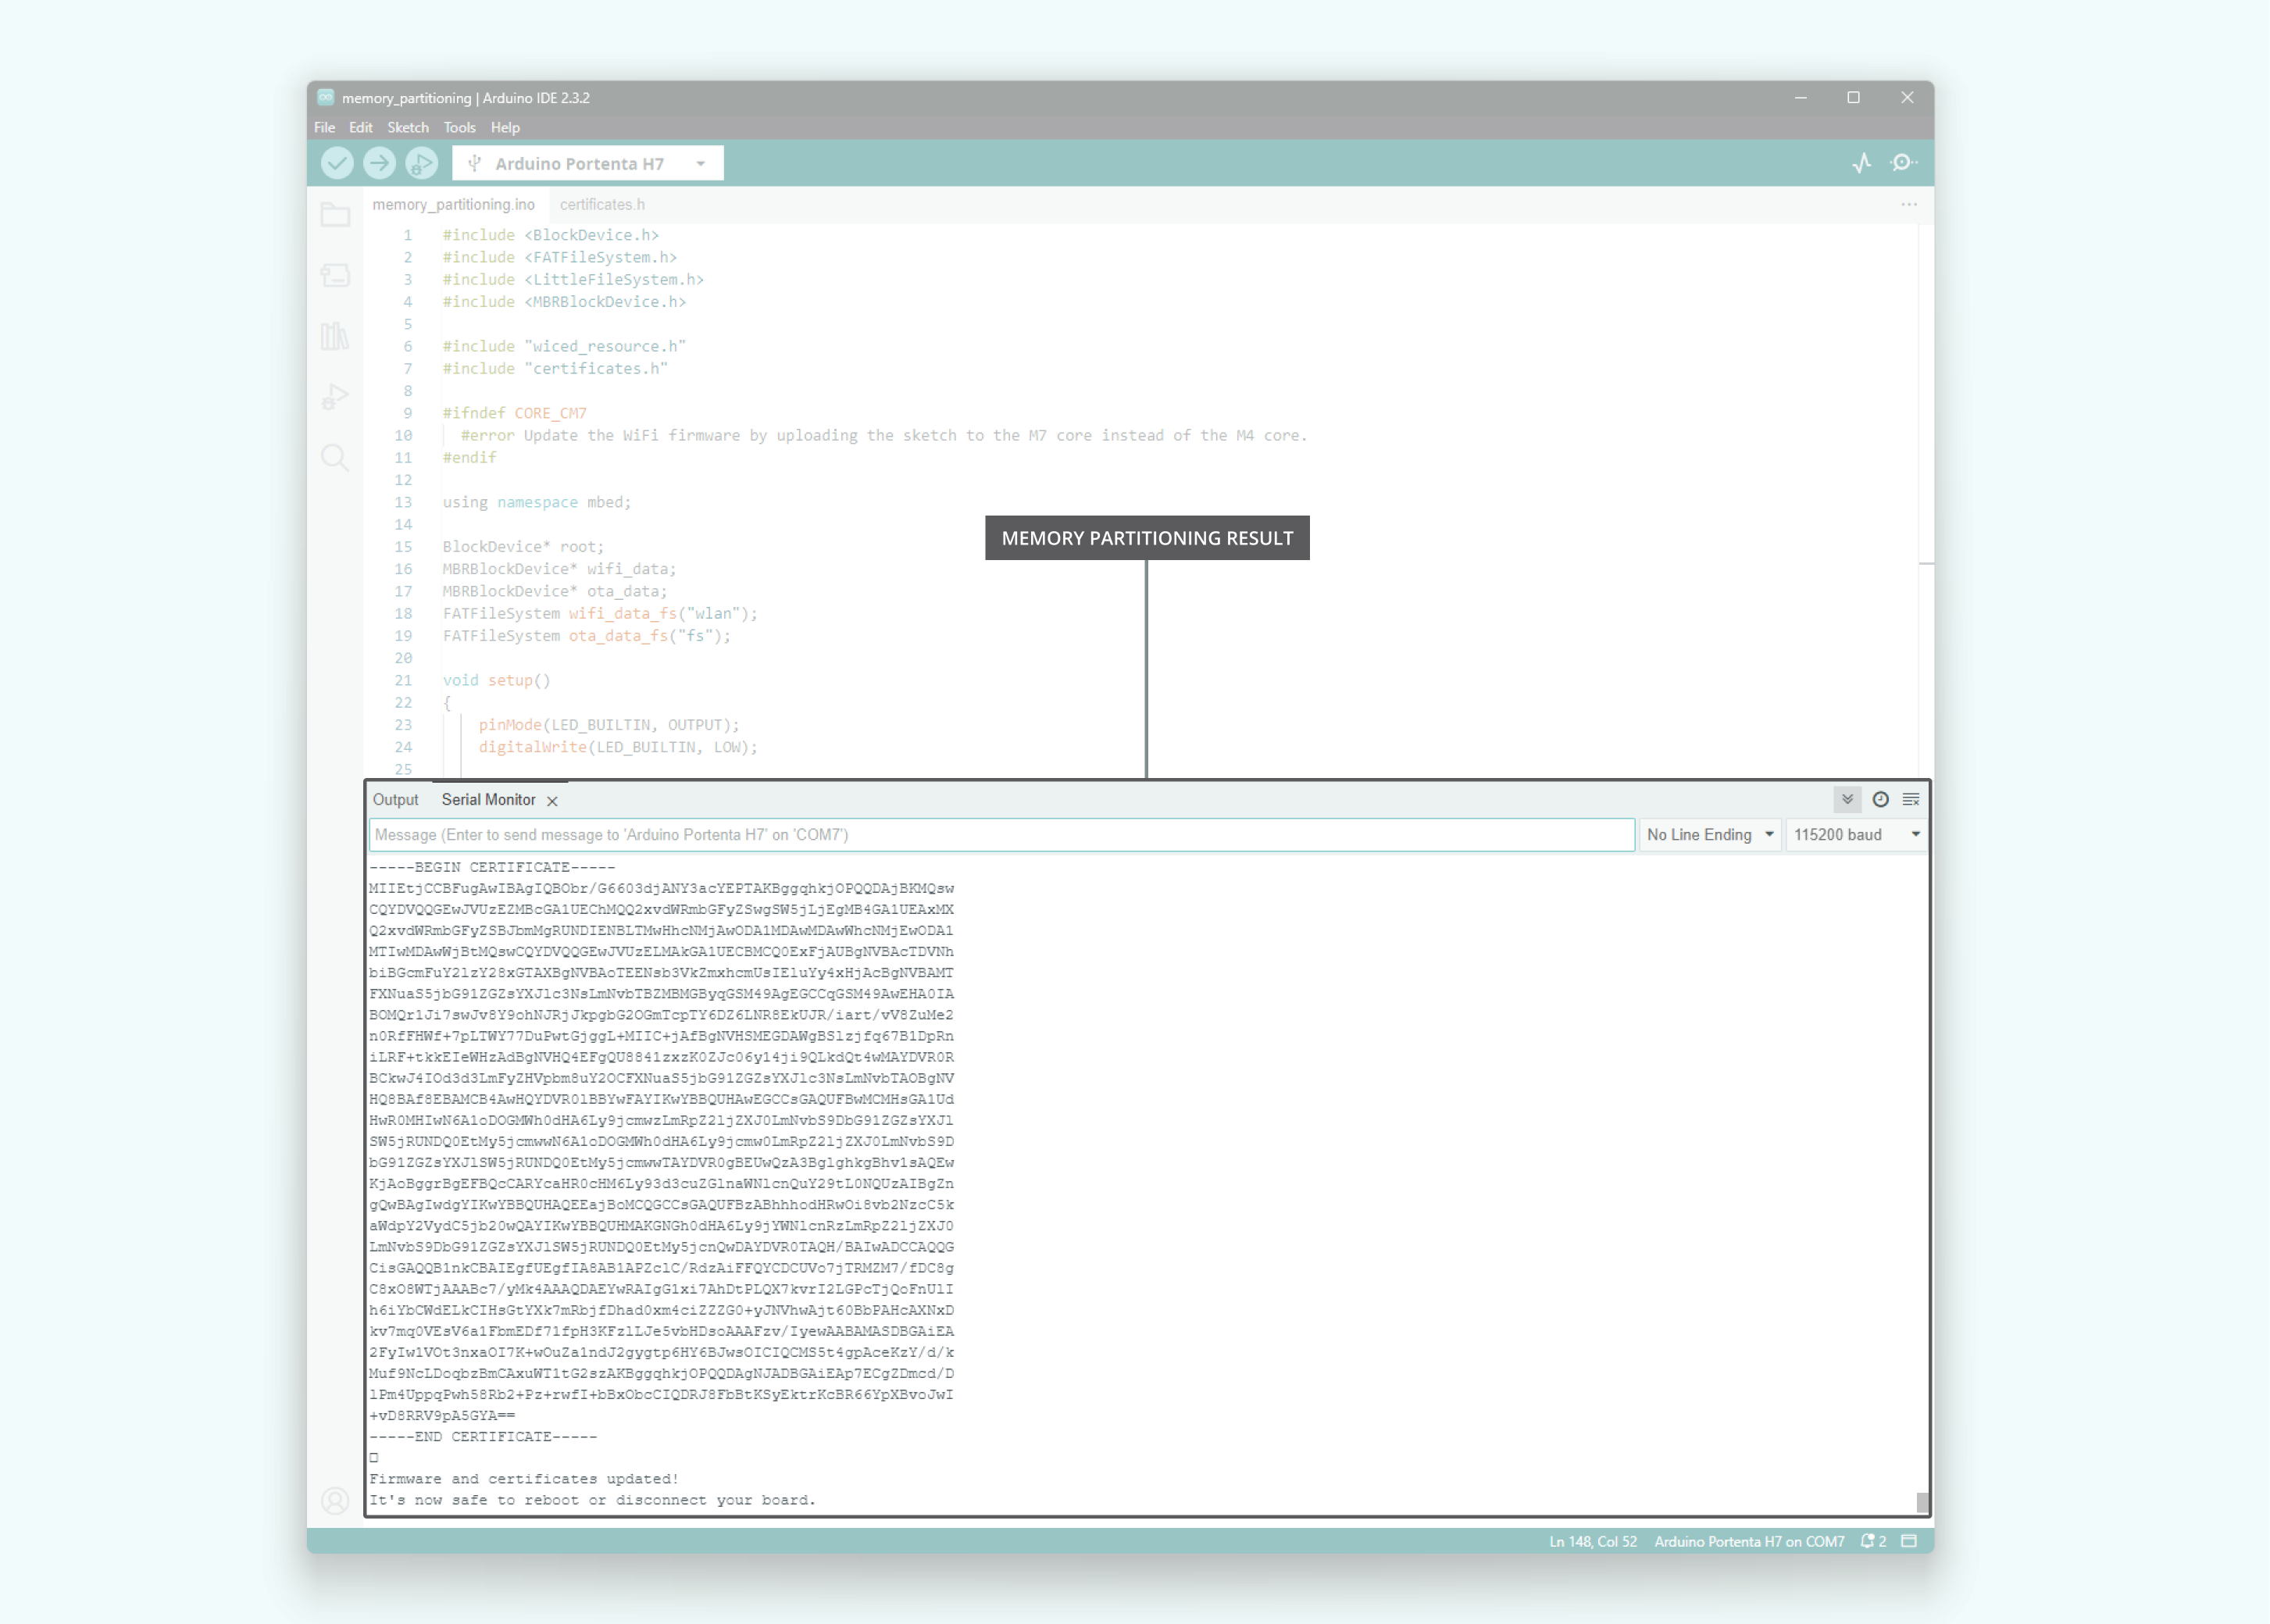2270x1624 pixels.
Task: Click 'FATFileSystem wifi_data_fs("wlan");' line
Action: (600, 614)
